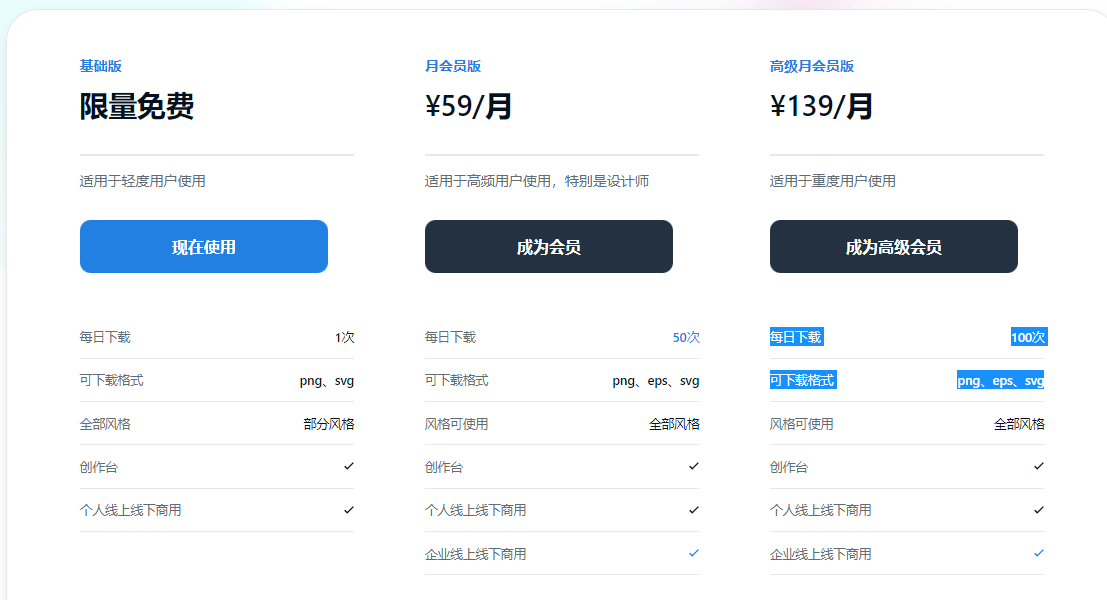Click blue 企业线上线下商用 checkmark under ¥139/月 plan
The height and width of the screenshot is (600, 1107).
(1038, 553)
